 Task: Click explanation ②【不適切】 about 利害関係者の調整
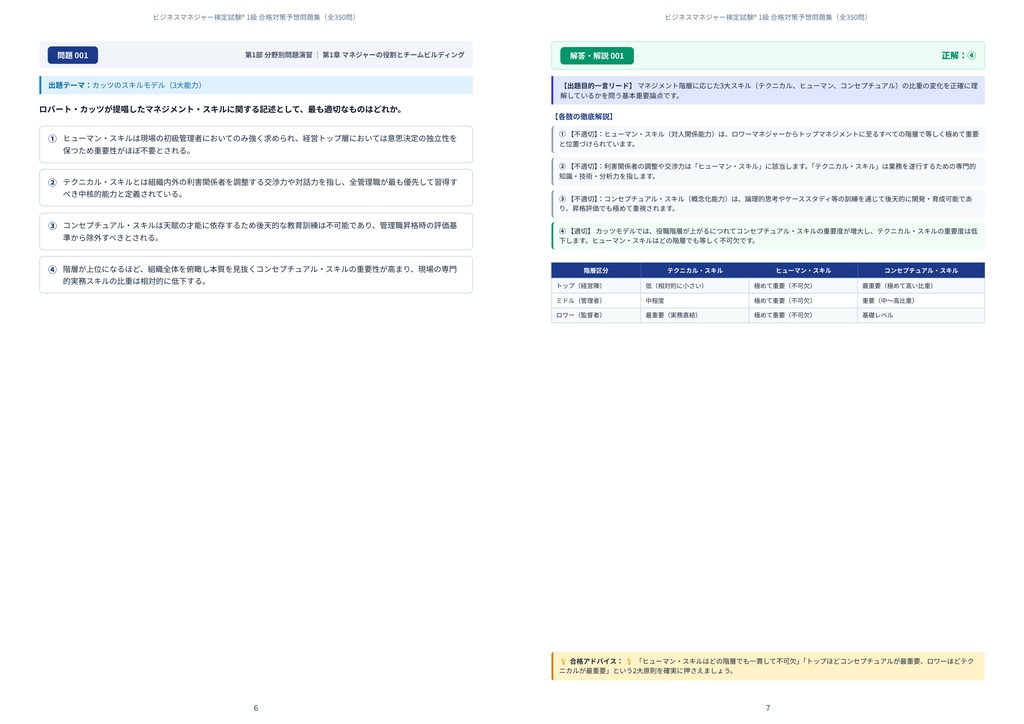pyautogui.click(x=768, y=171)
